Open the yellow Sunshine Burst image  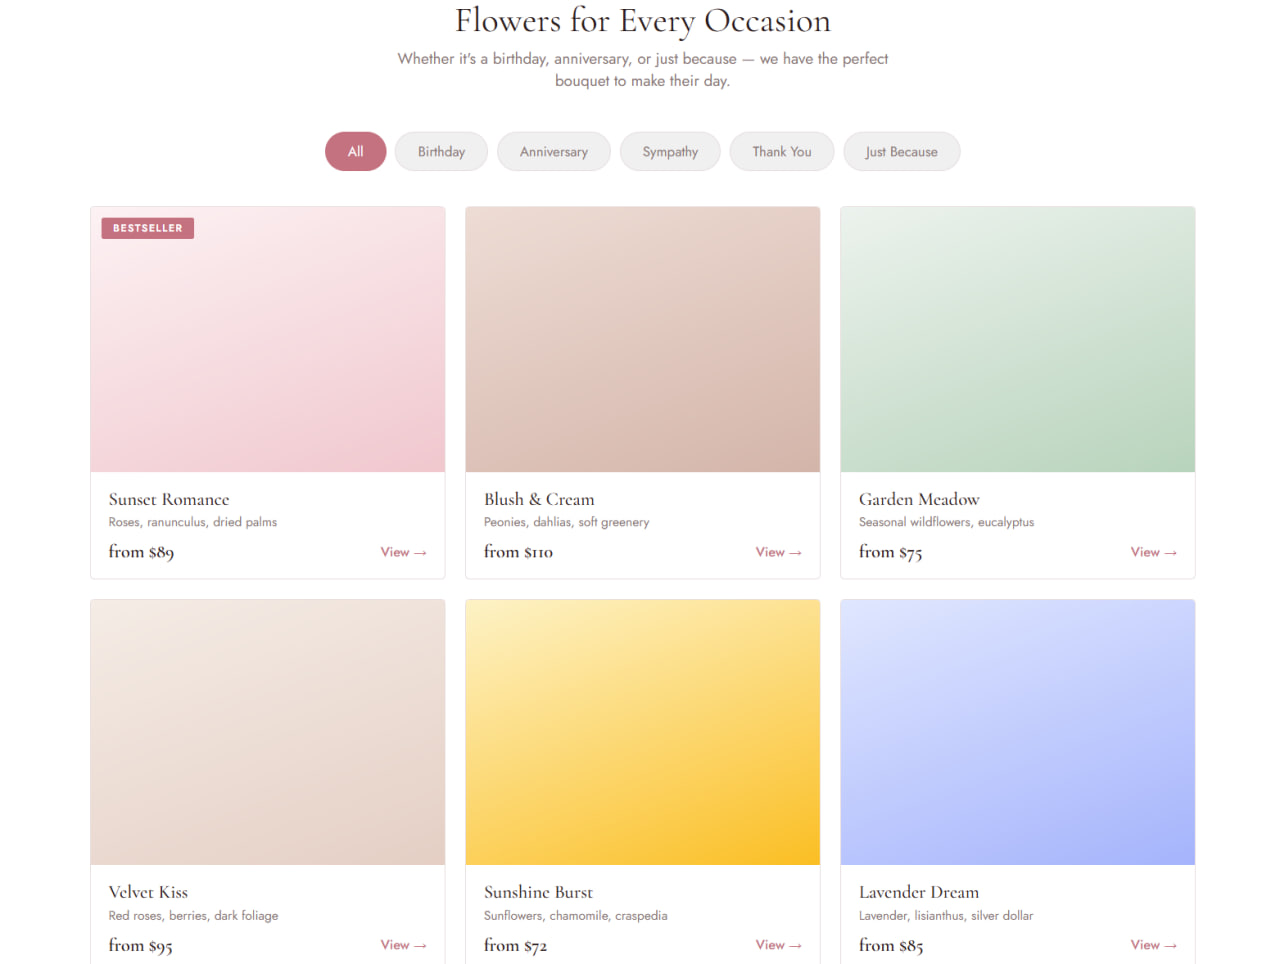coord(642,732)
